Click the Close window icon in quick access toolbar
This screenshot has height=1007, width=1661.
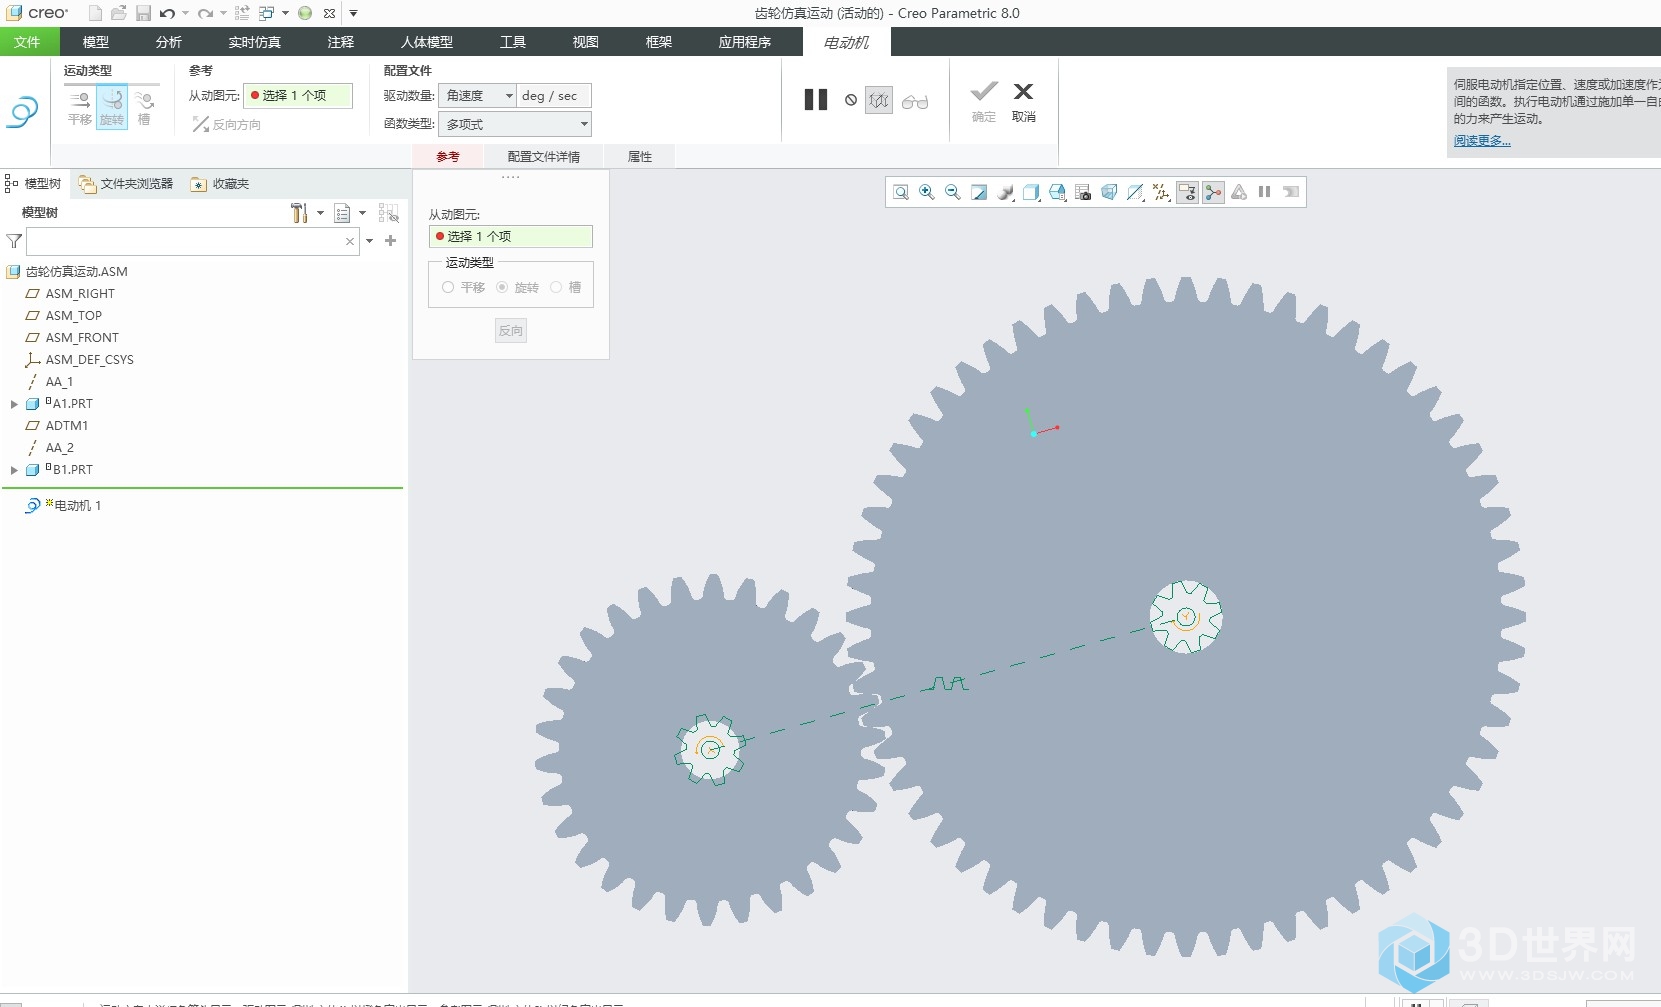pyautogui.click(x=329, y=13)
